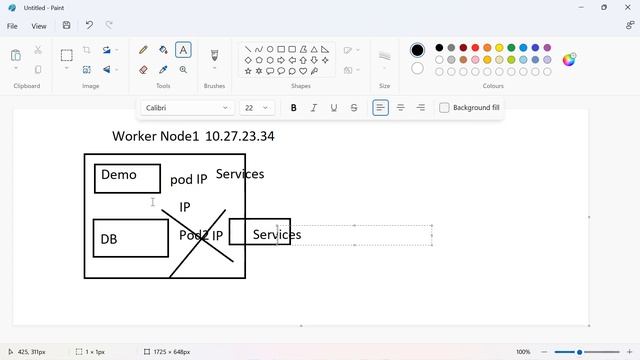Pick the yellow colour swatch

click(499, 48)
